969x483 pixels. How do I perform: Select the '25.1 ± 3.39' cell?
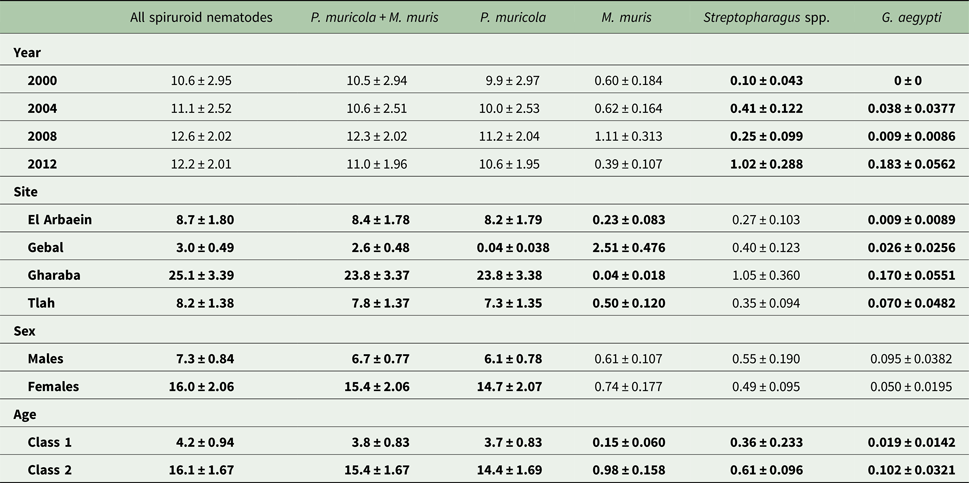(x=202, y=273)
